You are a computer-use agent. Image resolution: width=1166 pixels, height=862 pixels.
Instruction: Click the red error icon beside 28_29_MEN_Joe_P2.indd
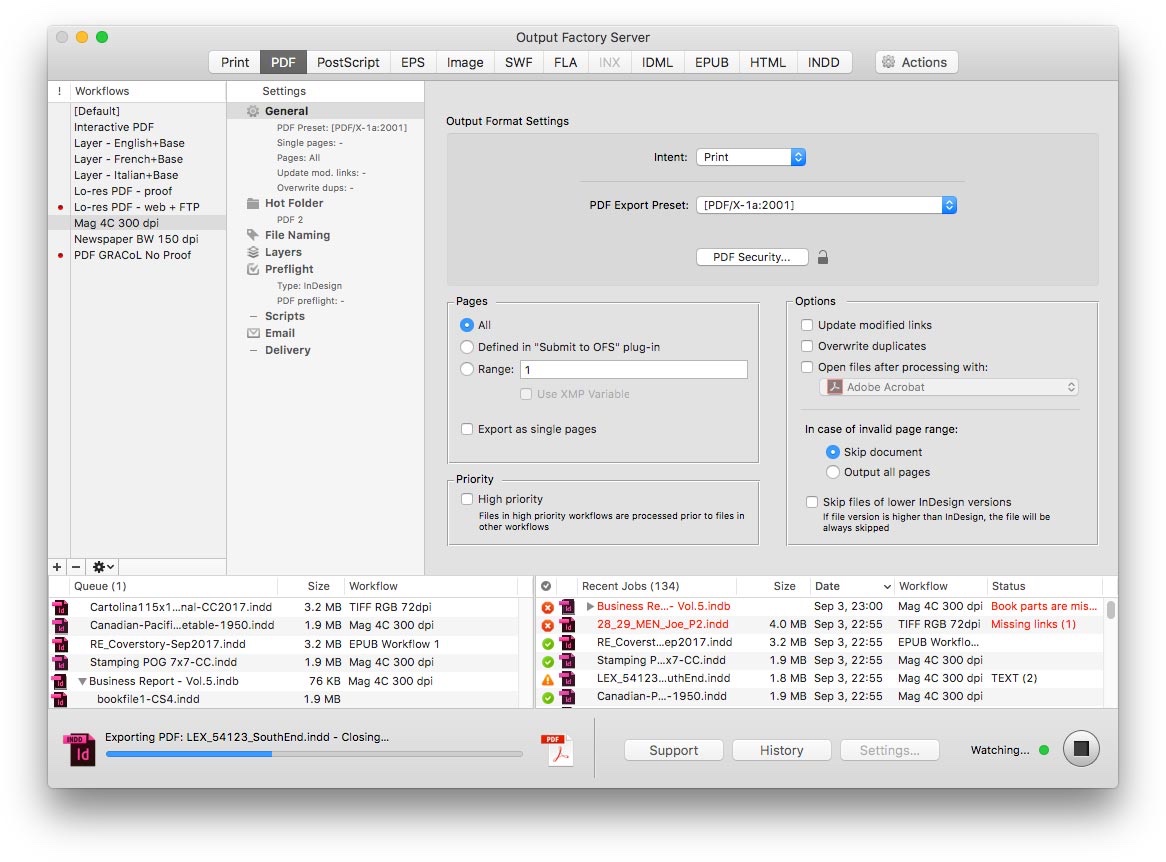tap(549, 623)
